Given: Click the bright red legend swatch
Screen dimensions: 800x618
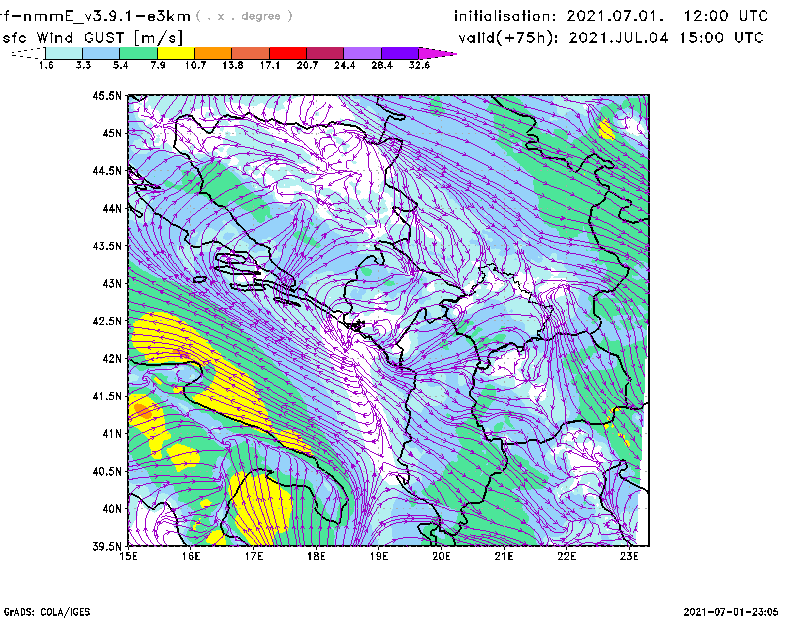Looking at the screenshot, I should [x=288, y=53].
